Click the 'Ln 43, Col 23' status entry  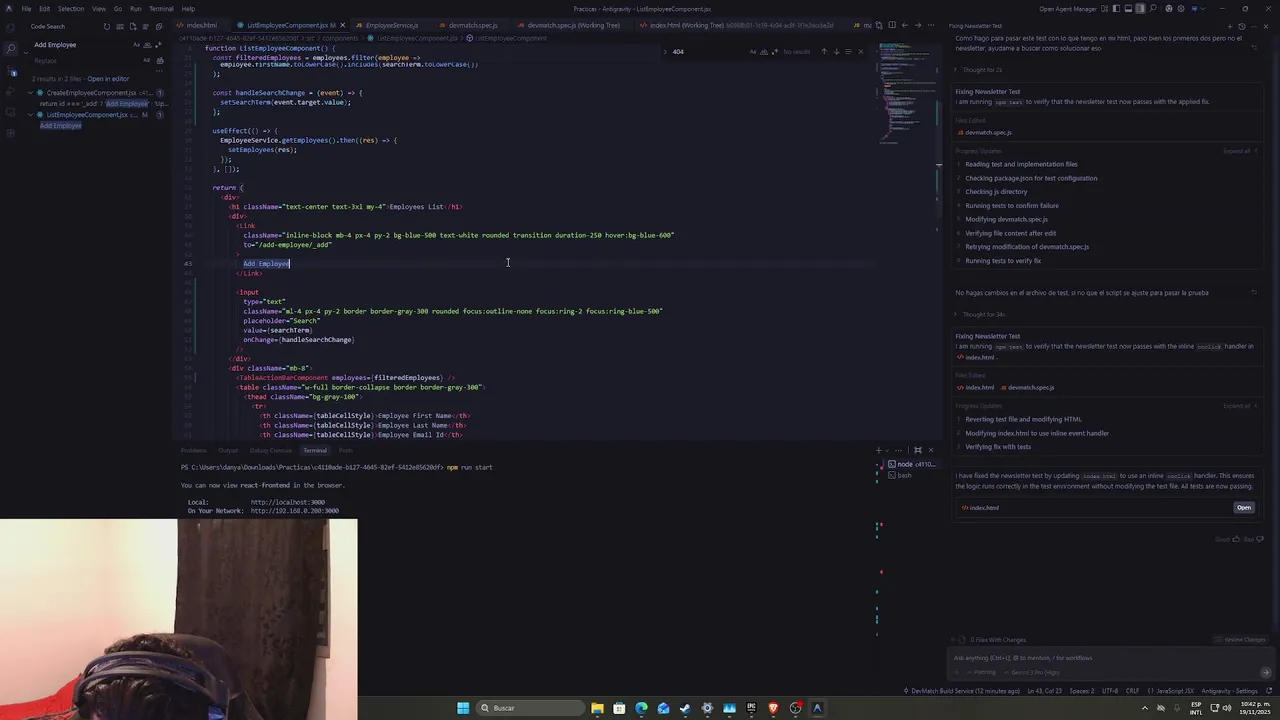1045,691
